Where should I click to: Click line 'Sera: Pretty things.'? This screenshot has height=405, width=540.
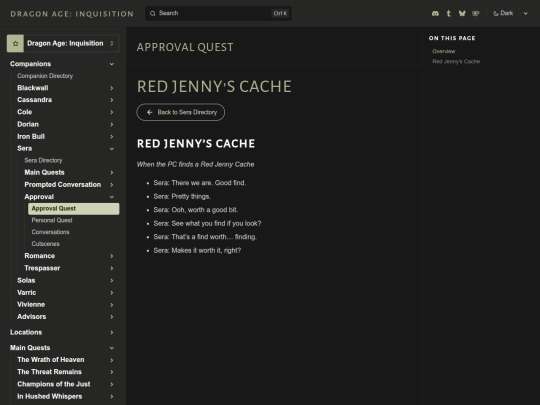(182, 197)
